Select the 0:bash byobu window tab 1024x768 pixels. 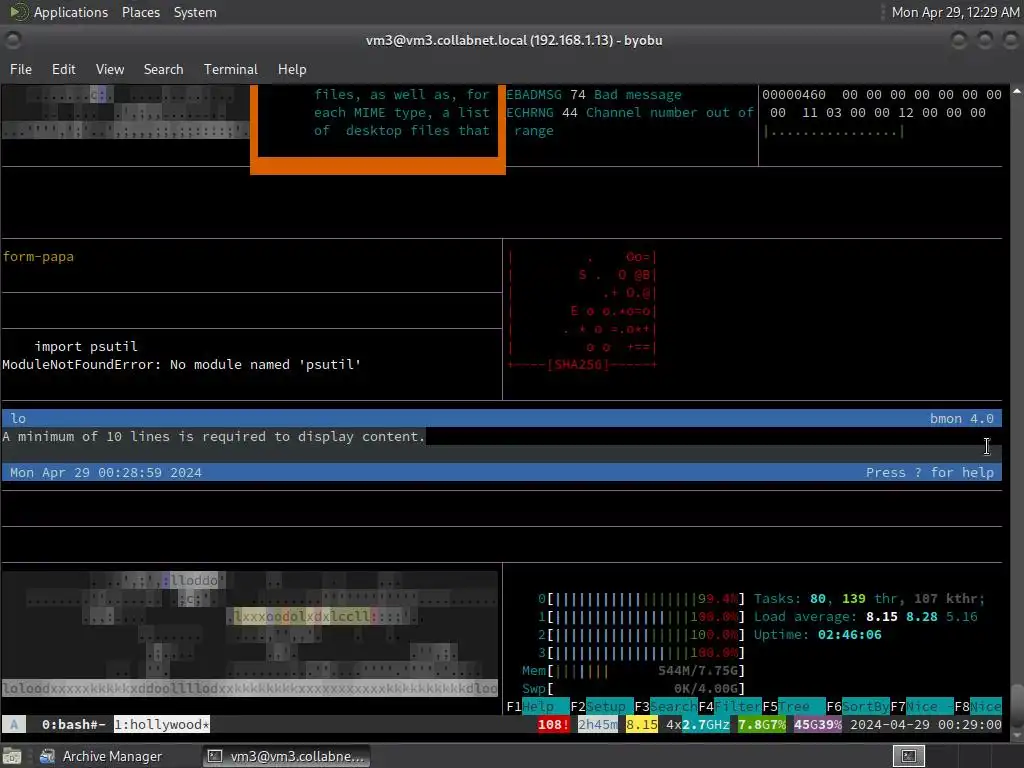(x=73, y=724)
